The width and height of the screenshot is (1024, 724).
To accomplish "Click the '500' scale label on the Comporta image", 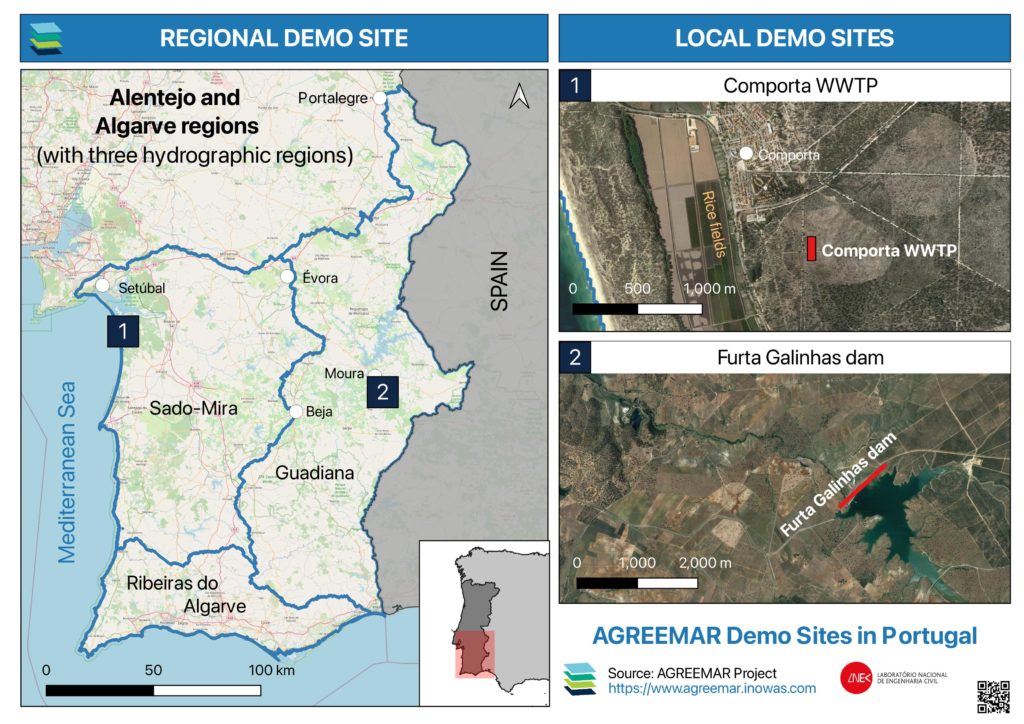I will 637,289.
